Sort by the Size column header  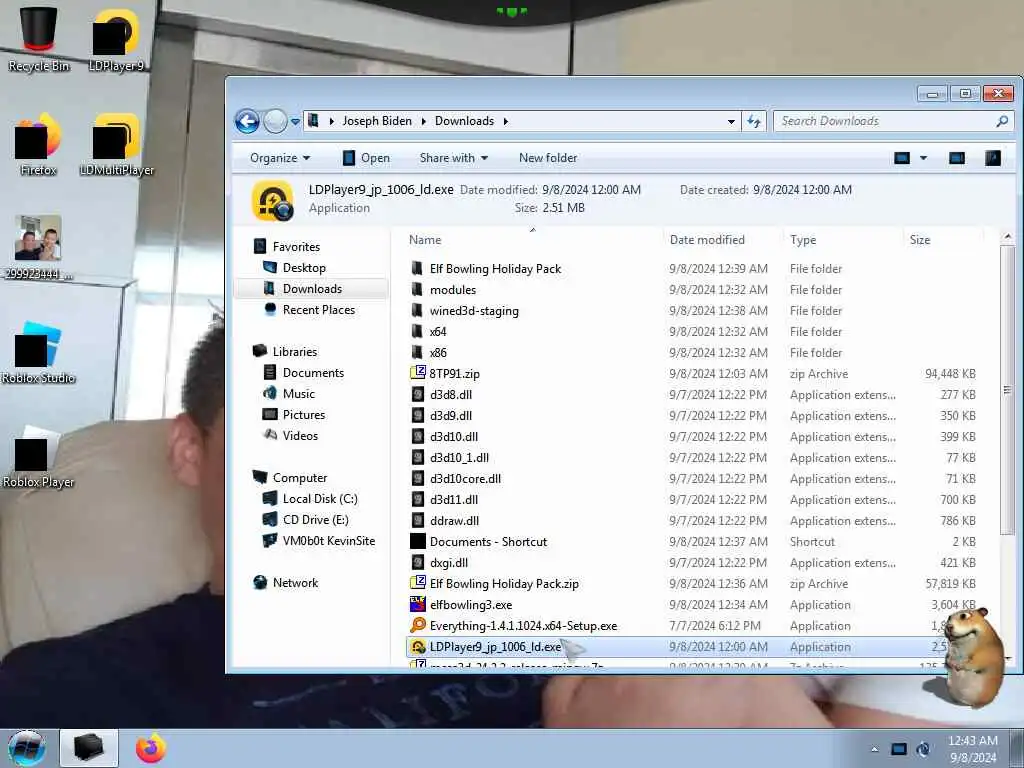pos(943,240)
